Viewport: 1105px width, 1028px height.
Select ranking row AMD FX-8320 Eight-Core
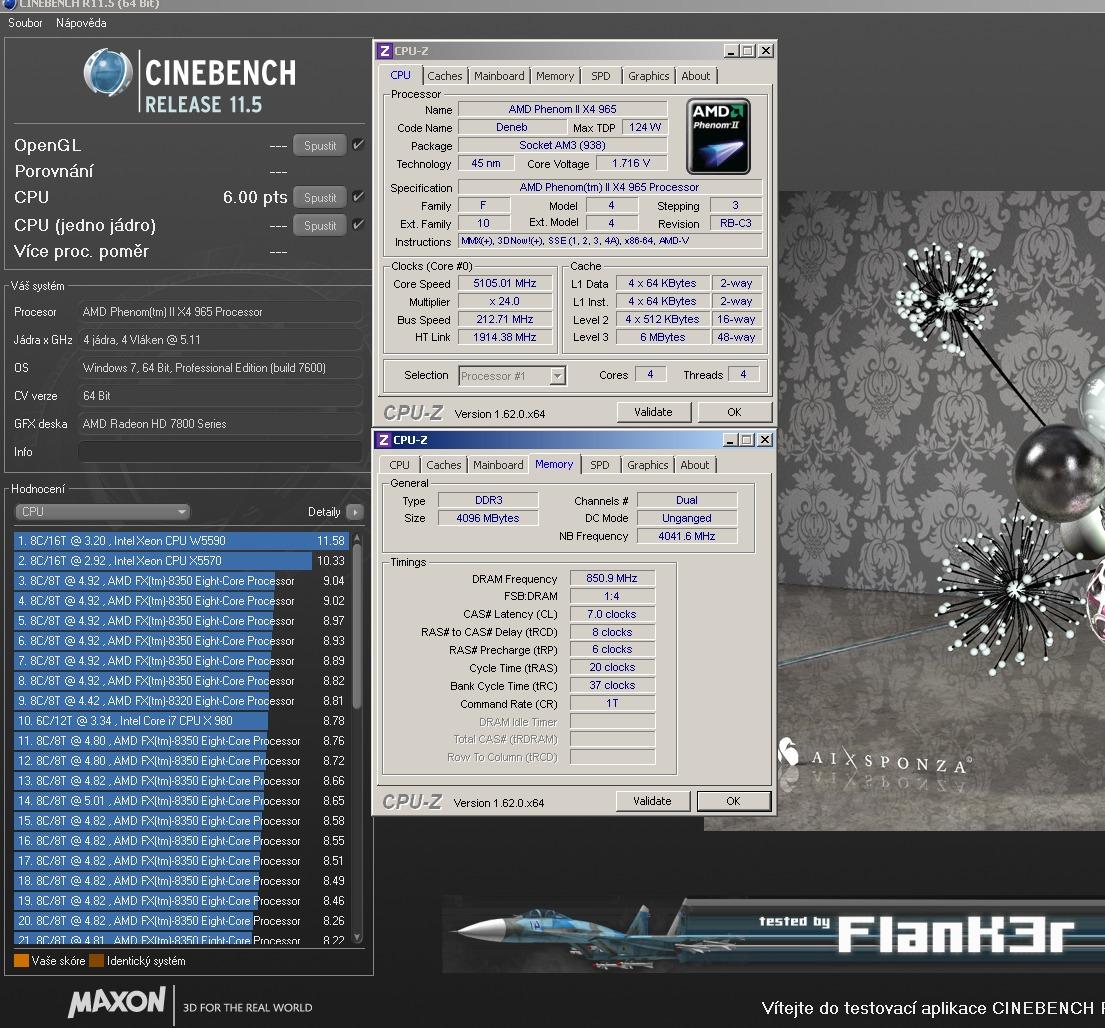pos(181,701)
